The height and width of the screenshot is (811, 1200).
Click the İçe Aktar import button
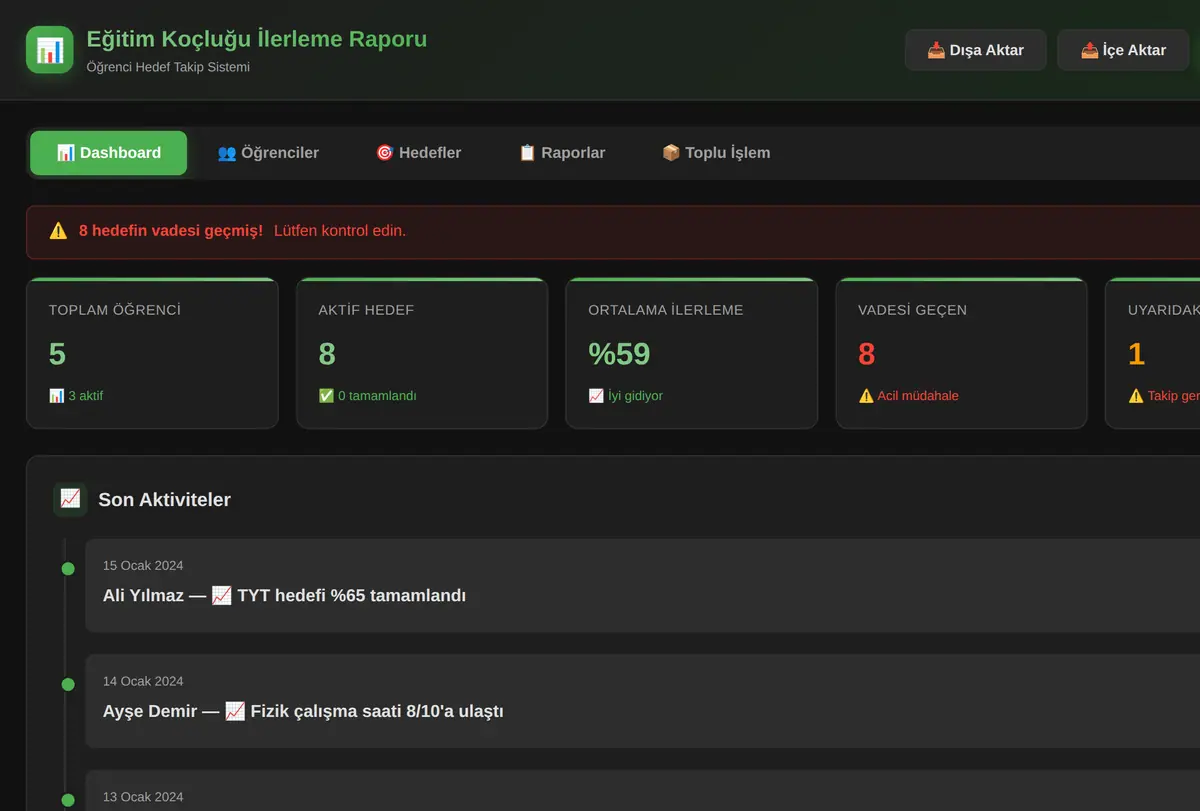[x=1124, y=50]
